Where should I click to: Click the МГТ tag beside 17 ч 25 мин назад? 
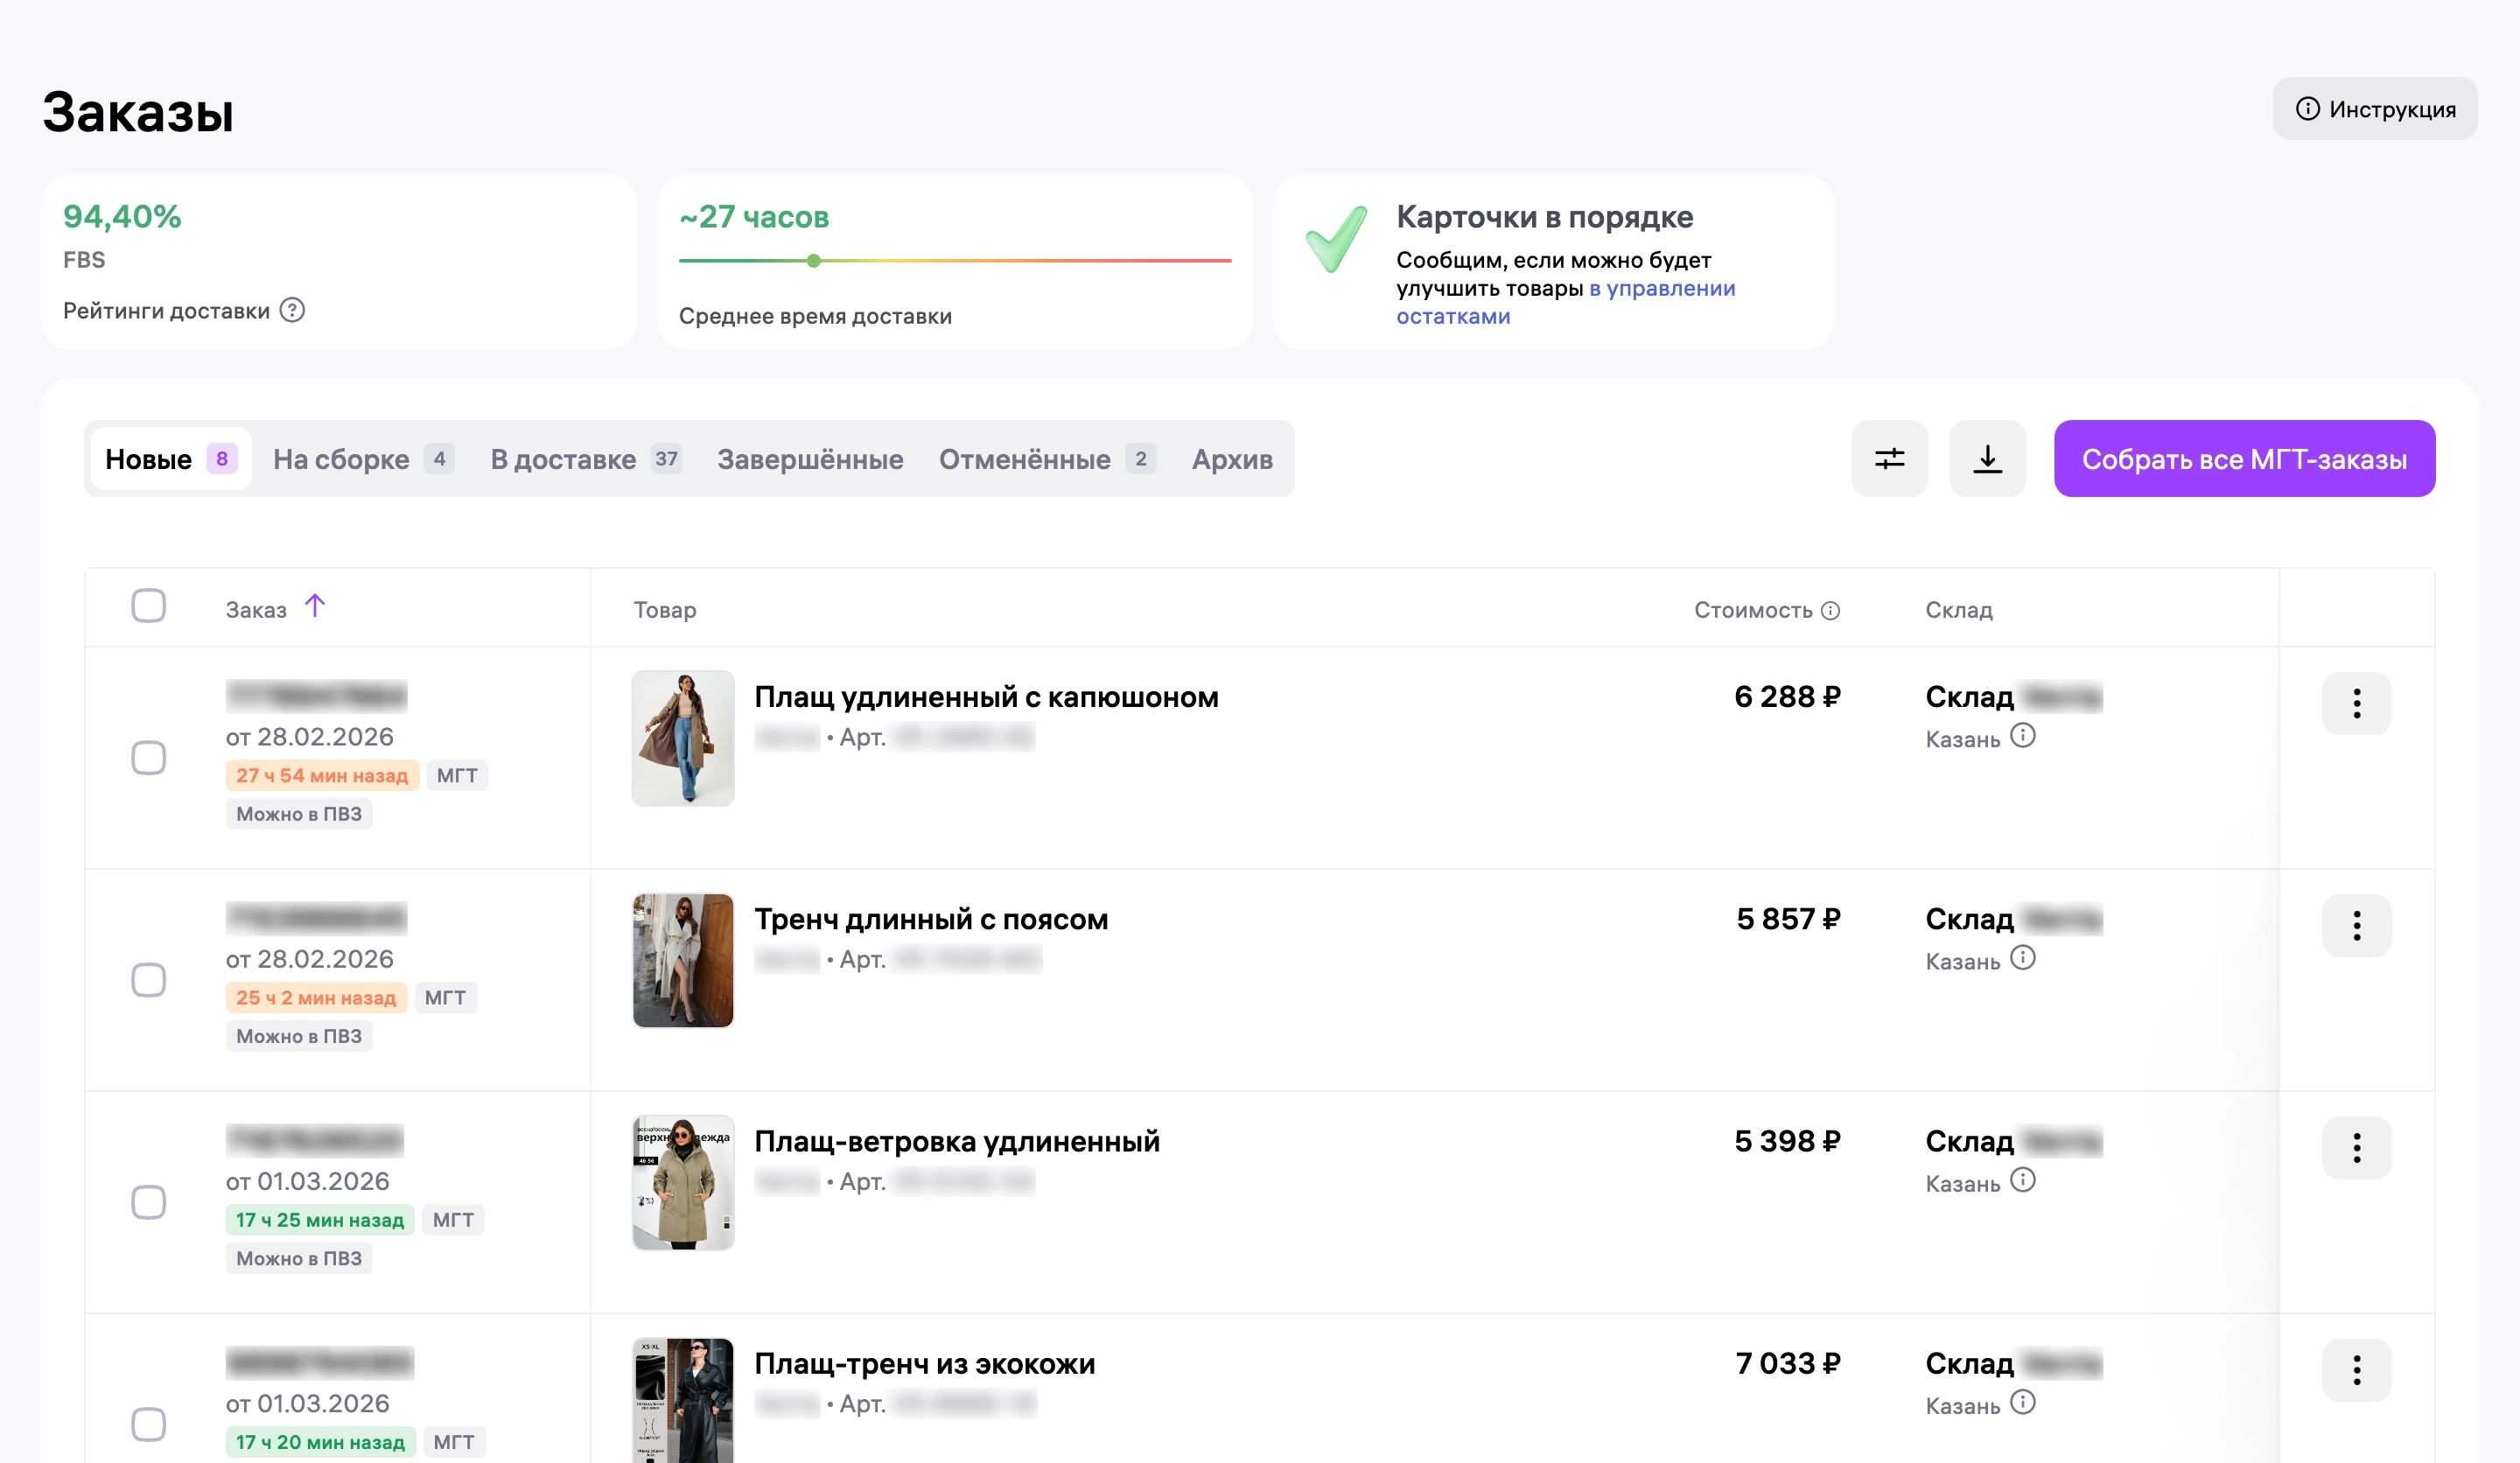pyautogui.click(x=453, y=1219)
